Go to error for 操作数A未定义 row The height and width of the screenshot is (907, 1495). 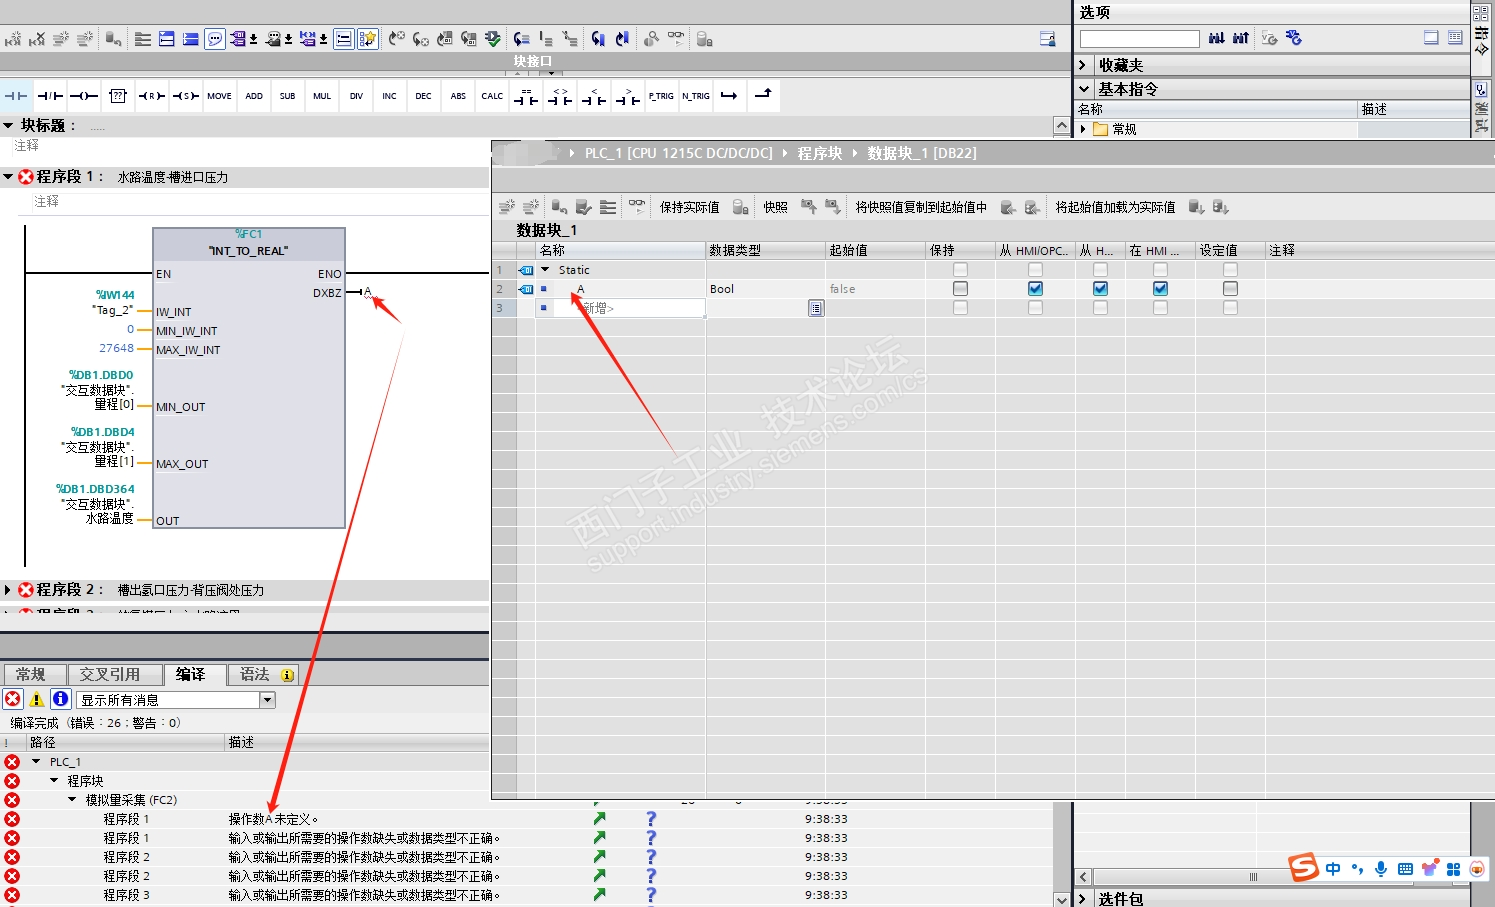pos(599,818)
